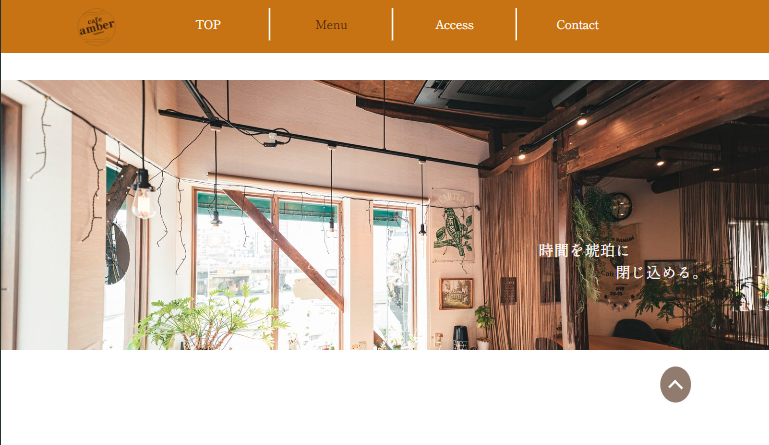Click the green bird poster in photo

pyautogui.click(x=453, y=226)
